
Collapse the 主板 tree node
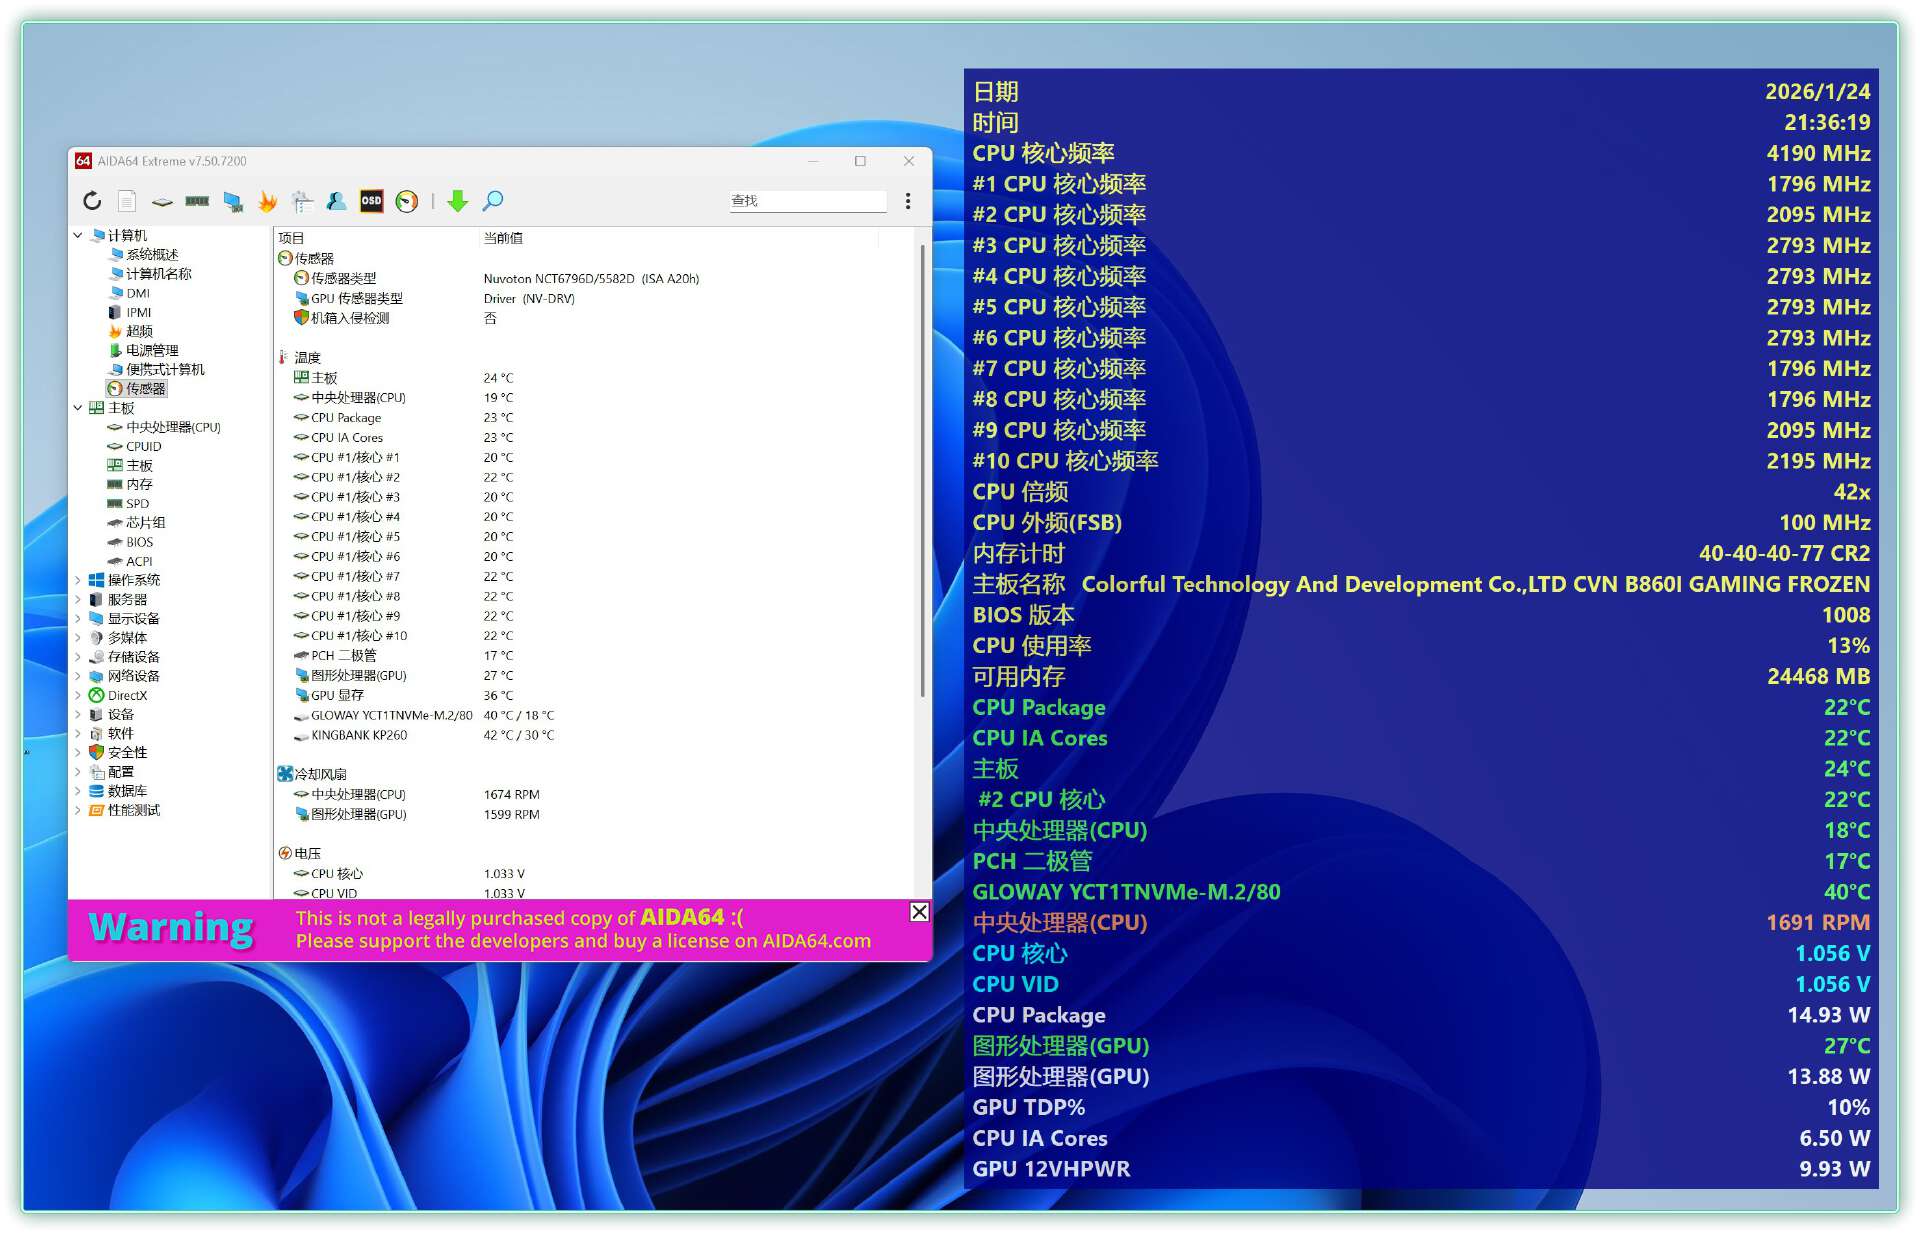click(78, 407)
